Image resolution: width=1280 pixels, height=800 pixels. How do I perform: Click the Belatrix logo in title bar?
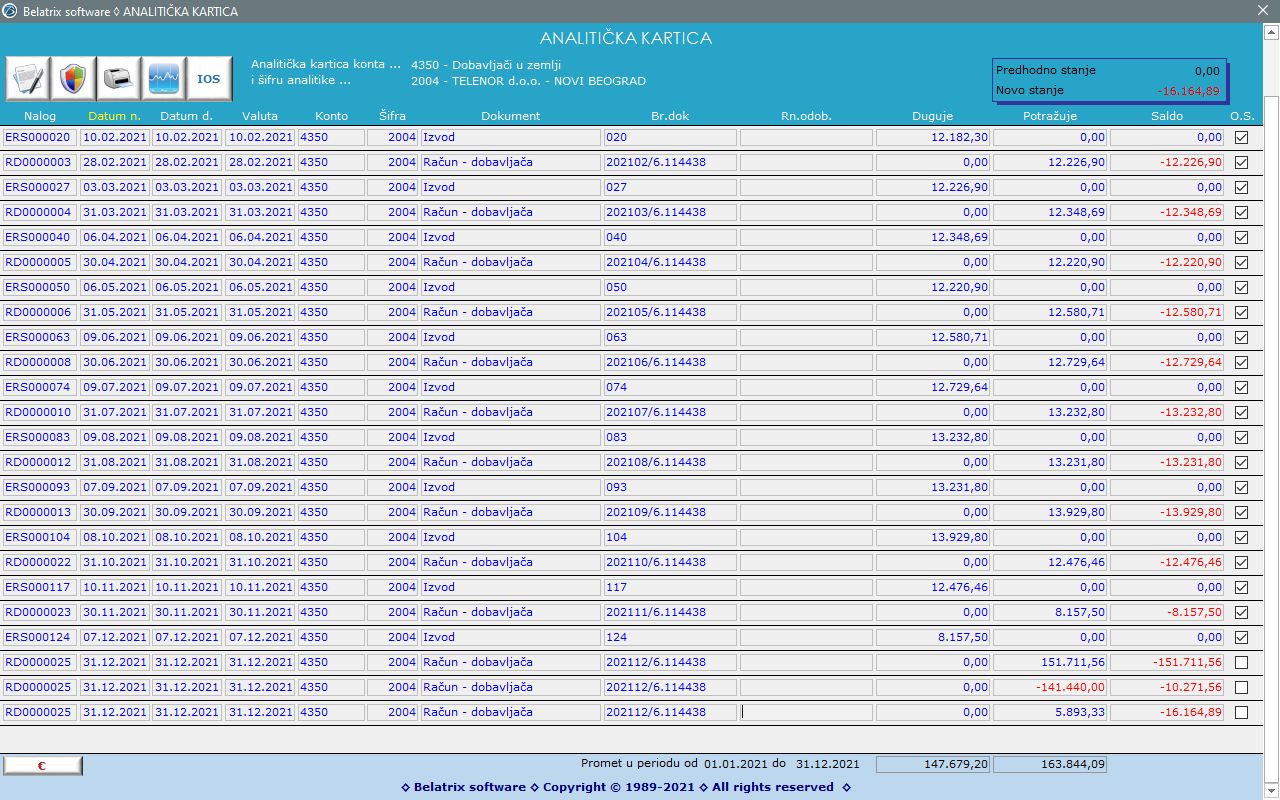pyautogui.click(x=11, y=11)
